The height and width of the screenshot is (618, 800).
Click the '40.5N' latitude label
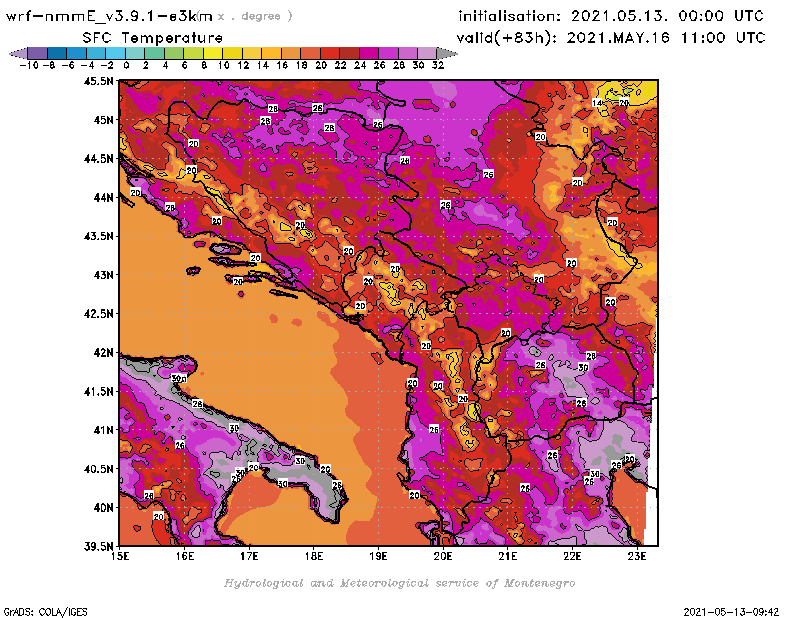(98, 469)
